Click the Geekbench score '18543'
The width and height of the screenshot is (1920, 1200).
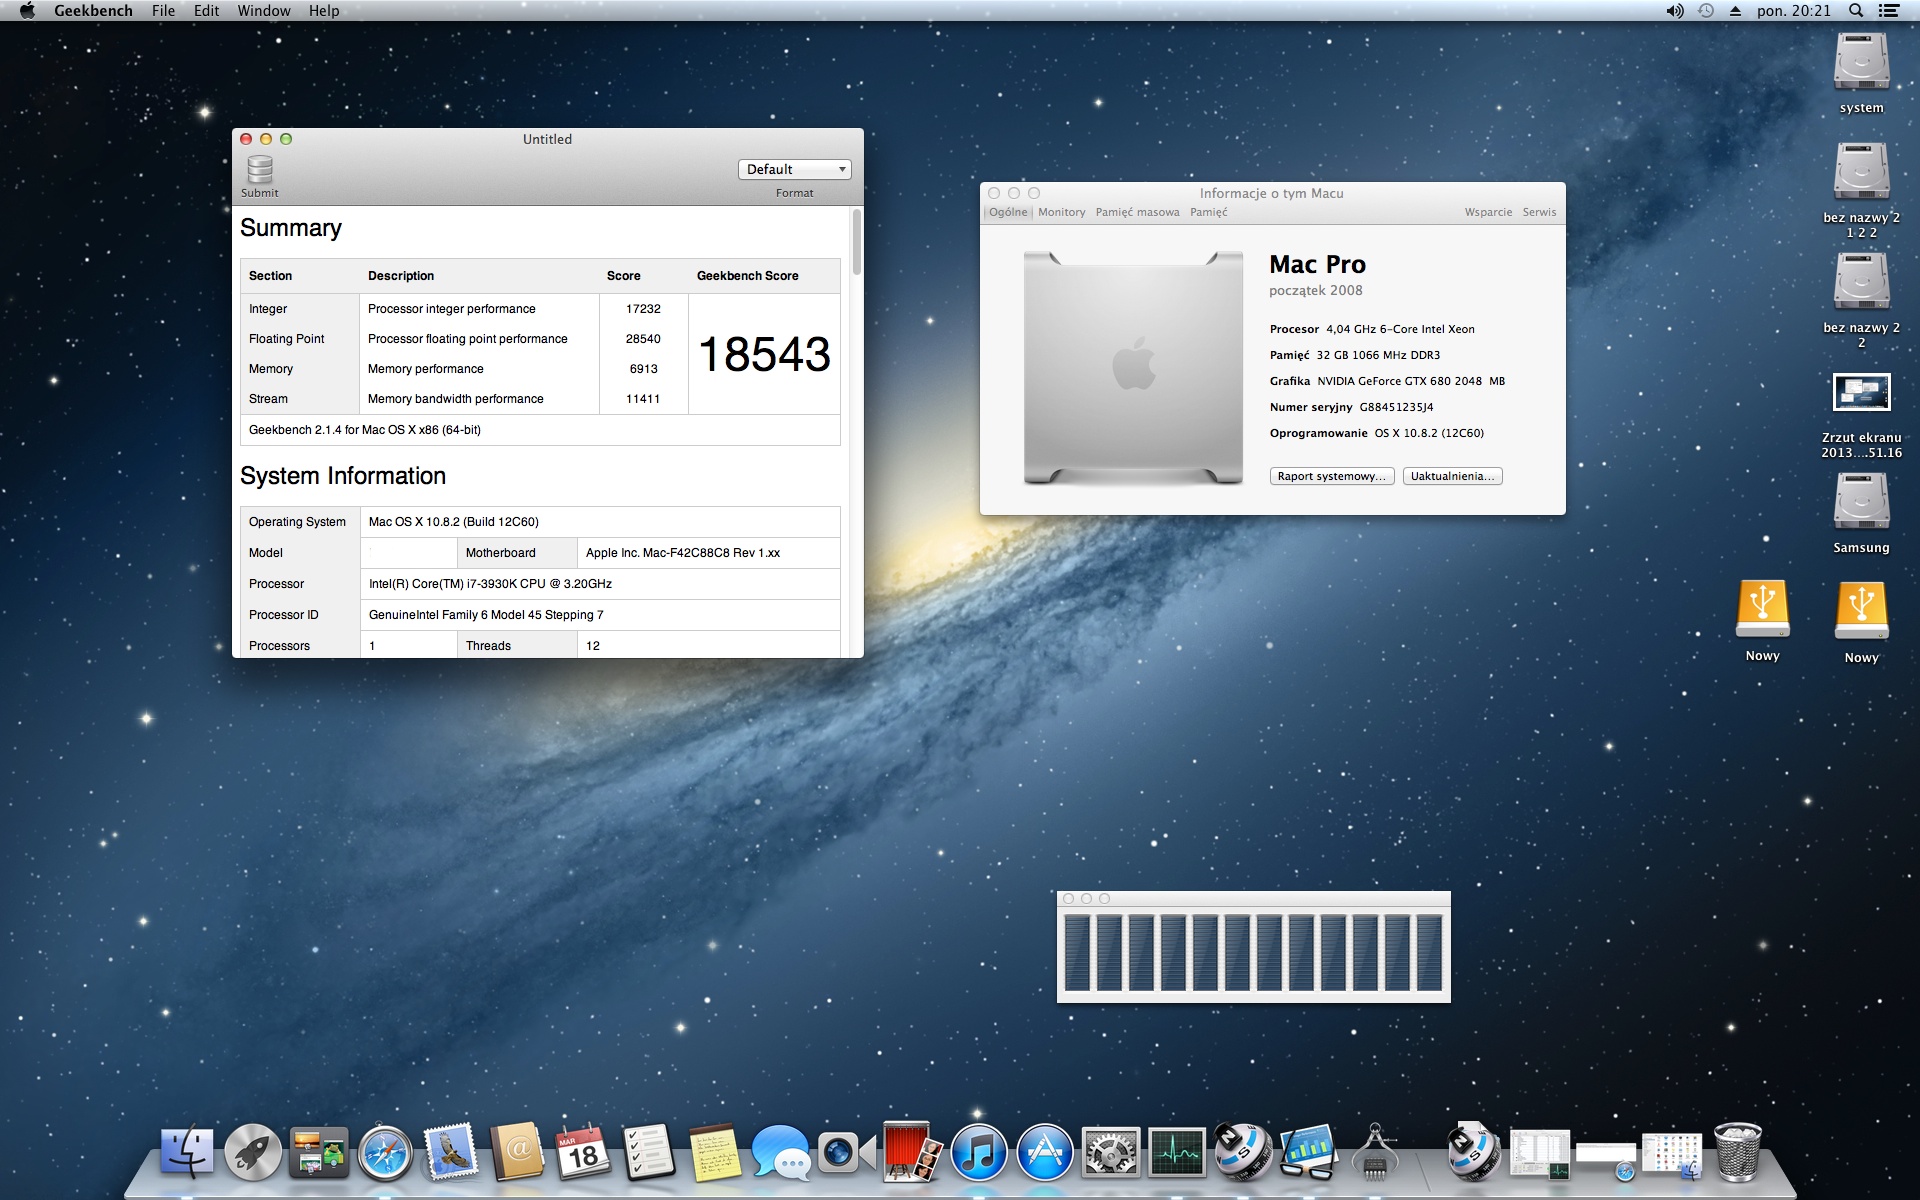[x=764, y=354]
